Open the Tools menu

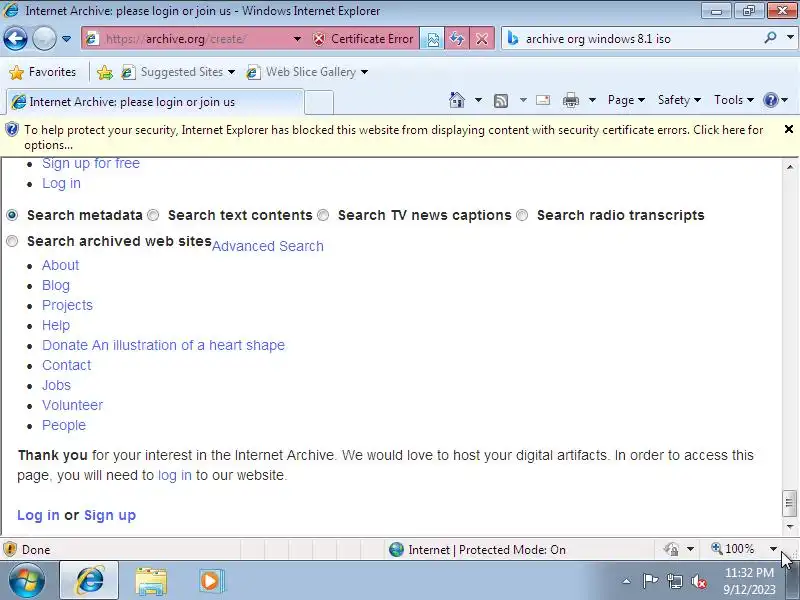coord(734,100)
